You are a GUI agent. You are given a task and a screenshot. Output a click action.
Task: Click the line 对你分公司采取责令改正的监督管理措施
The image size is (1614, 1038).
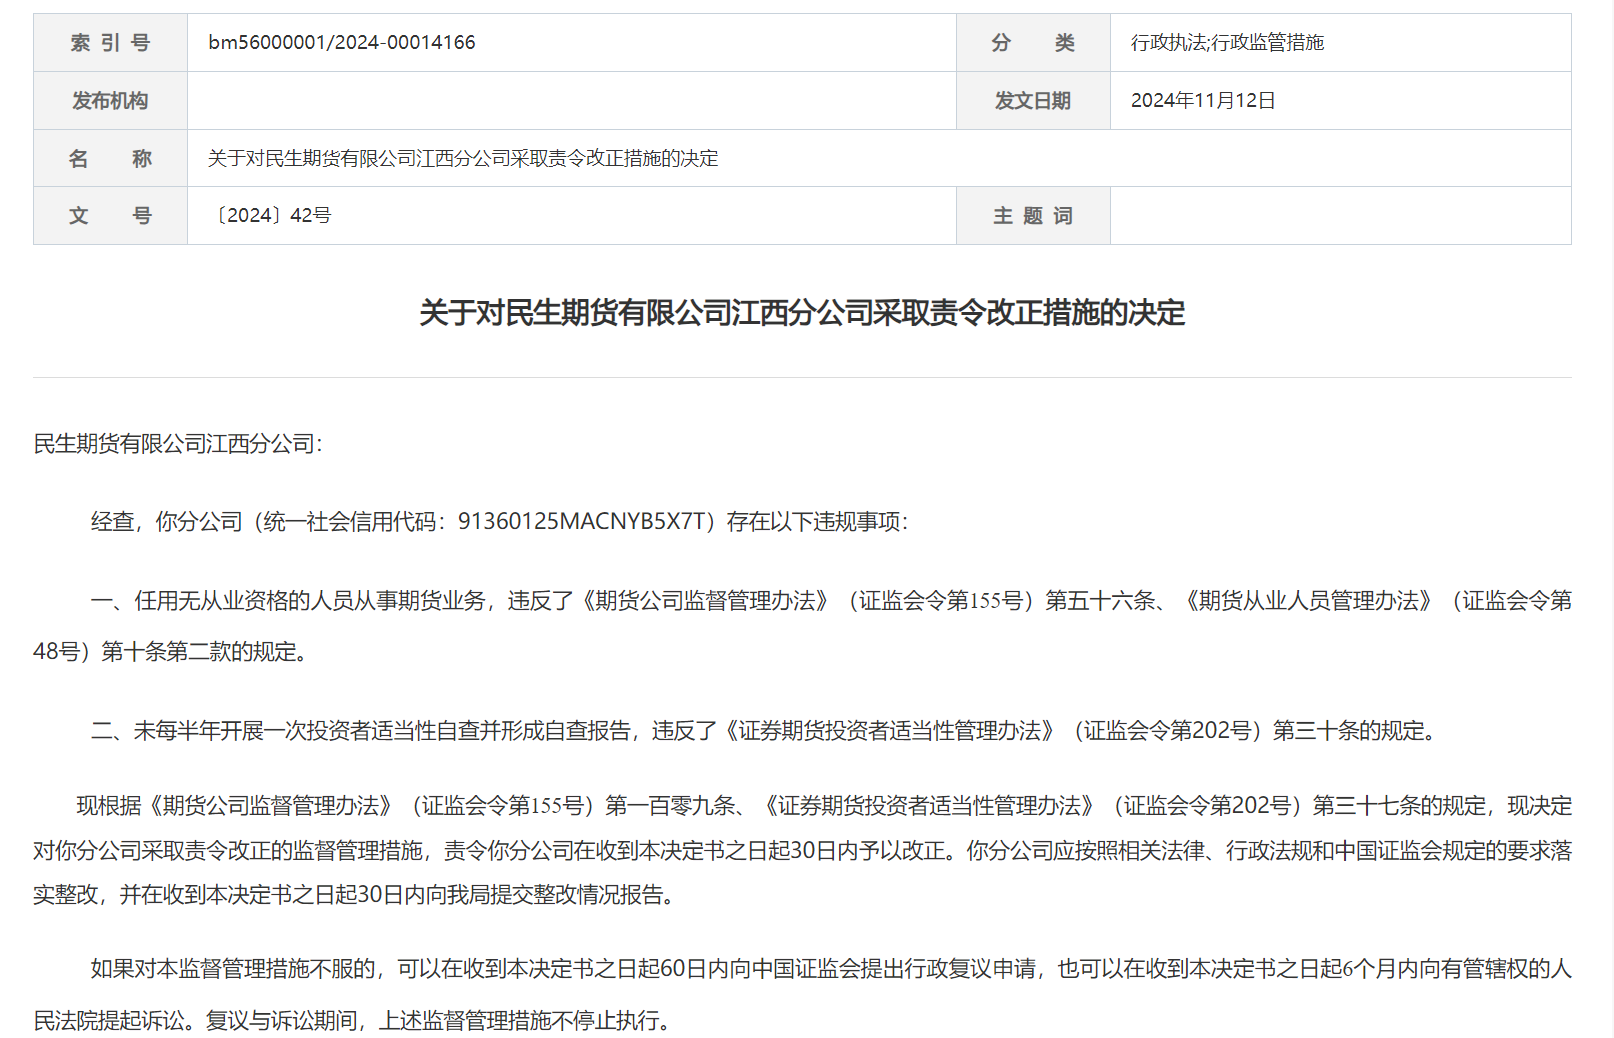802,850
